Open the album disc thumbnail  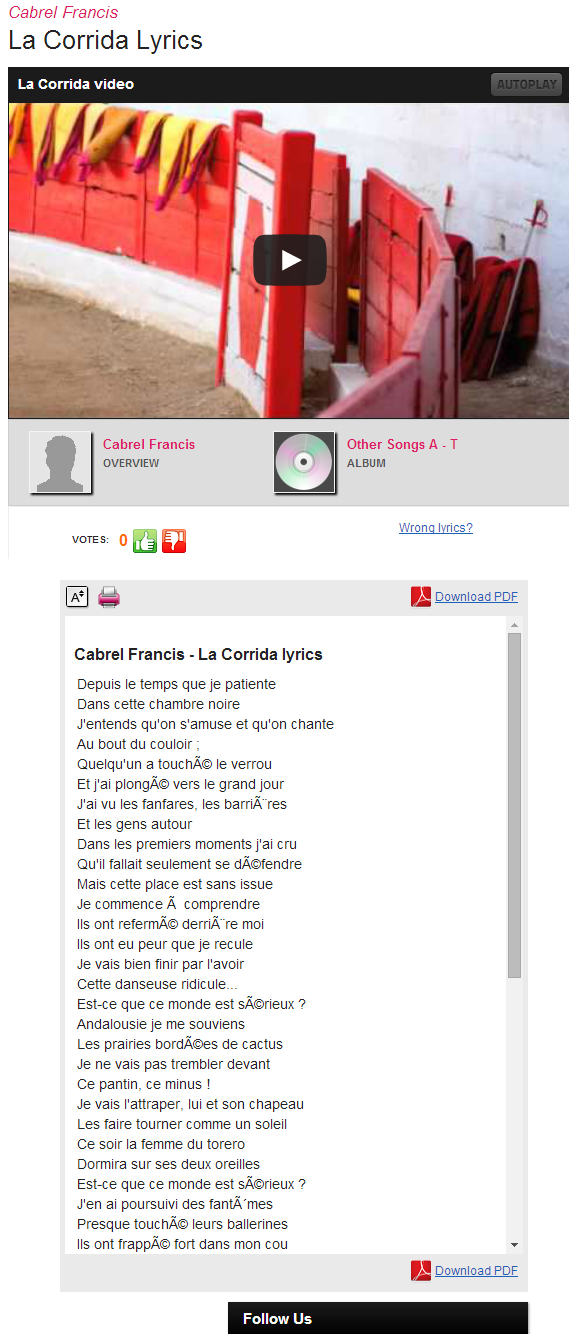tap(304, 462)
